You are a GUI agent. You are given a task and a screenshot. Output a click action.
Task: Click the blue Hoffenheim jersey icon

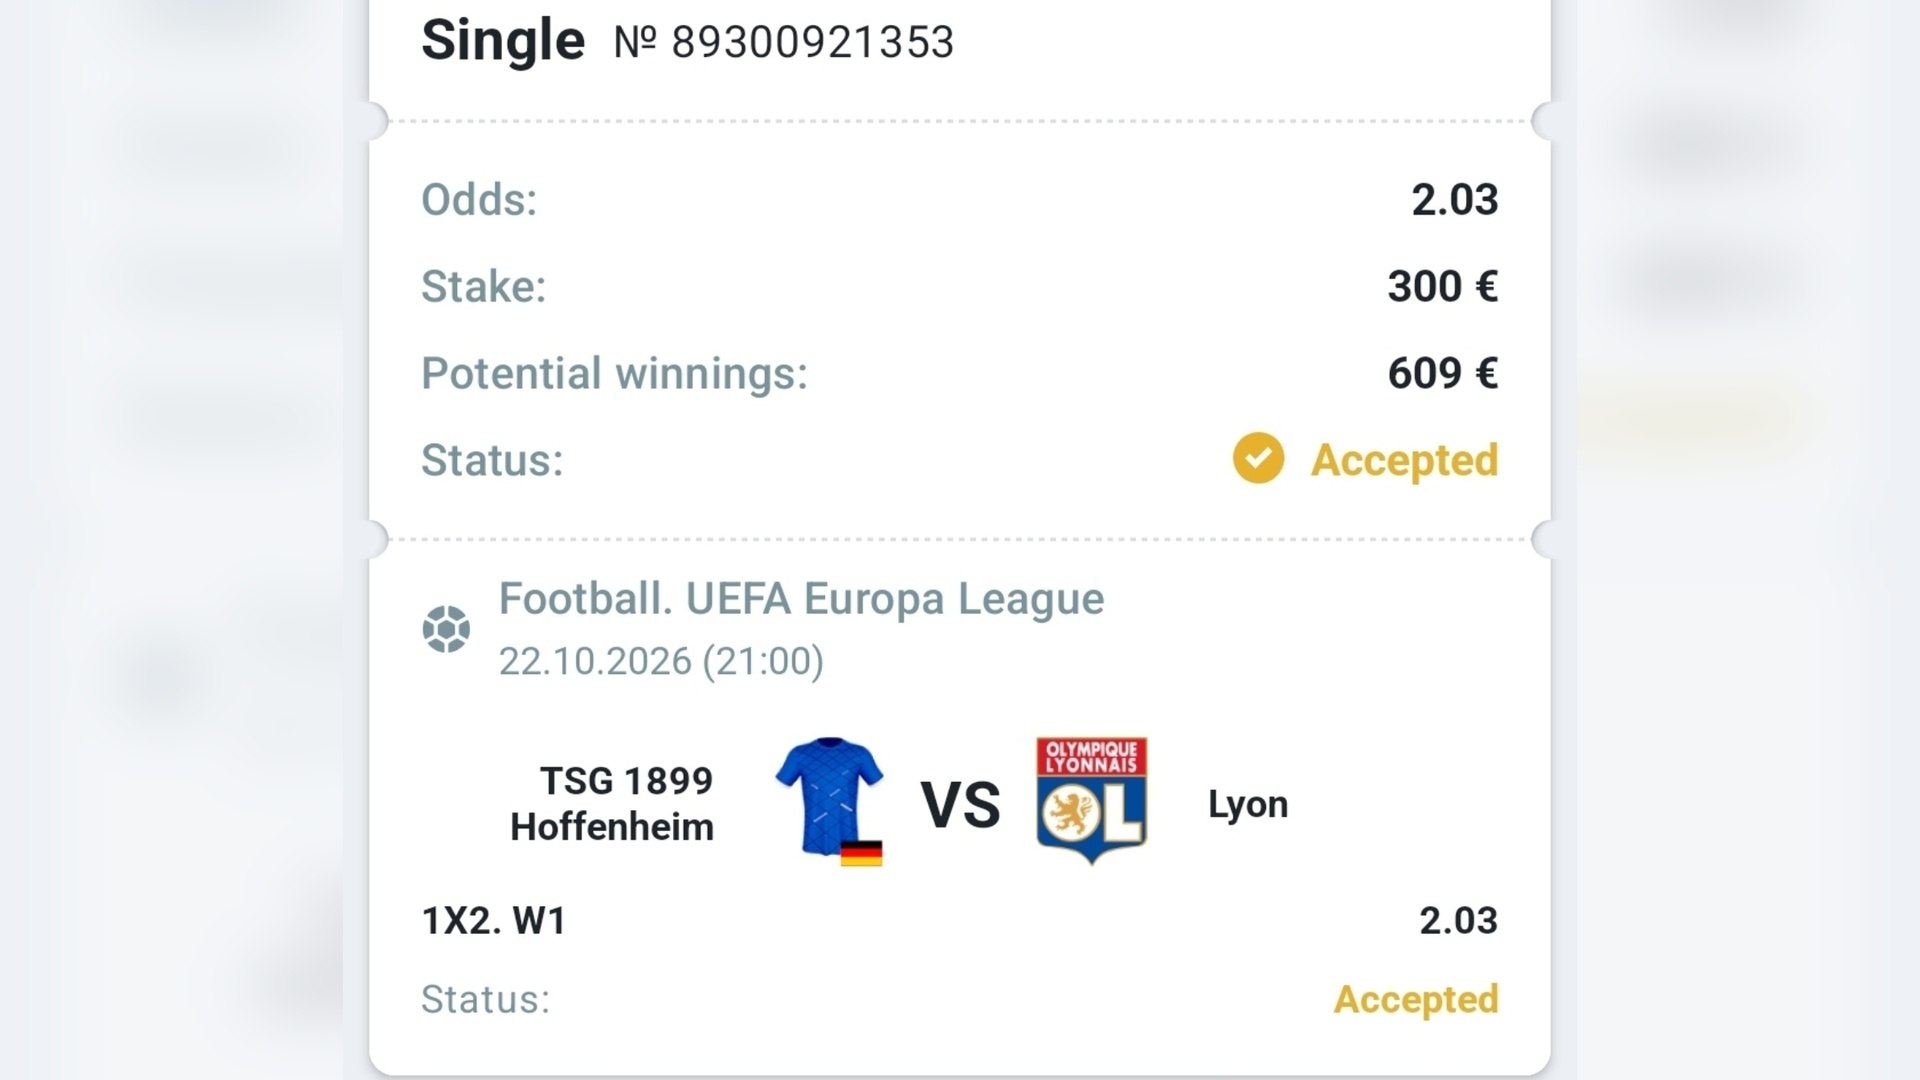click(x=829, y=797)
